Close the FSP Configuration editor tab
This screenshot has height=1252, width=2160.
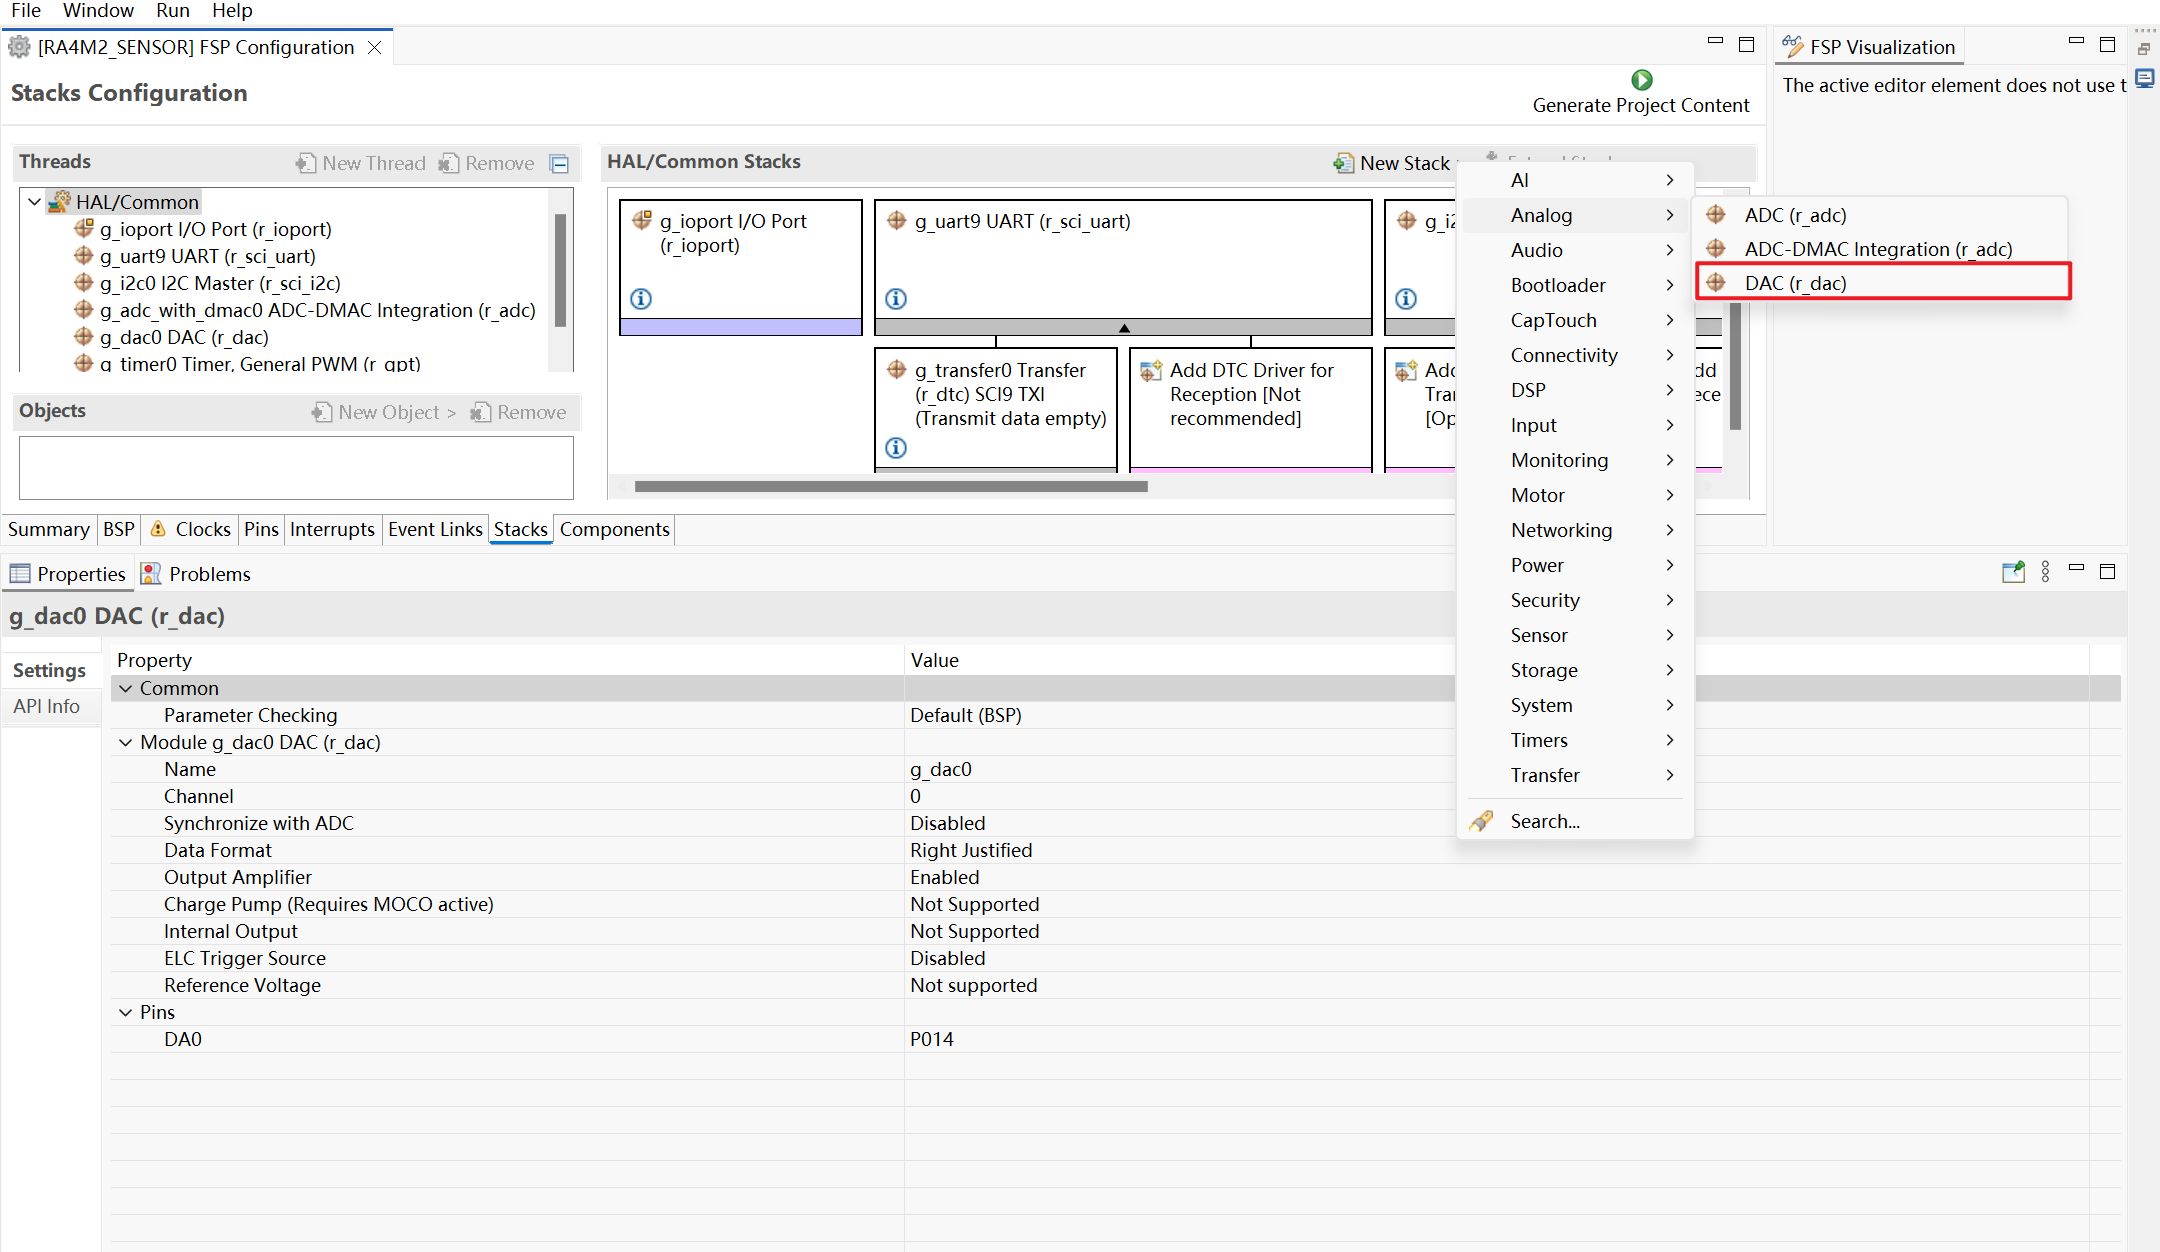coord(374,47)
